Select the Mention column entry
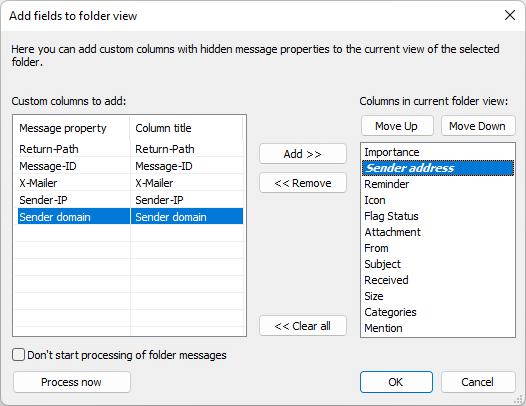The height and width of the screenshot is (406, 526). 438,328
